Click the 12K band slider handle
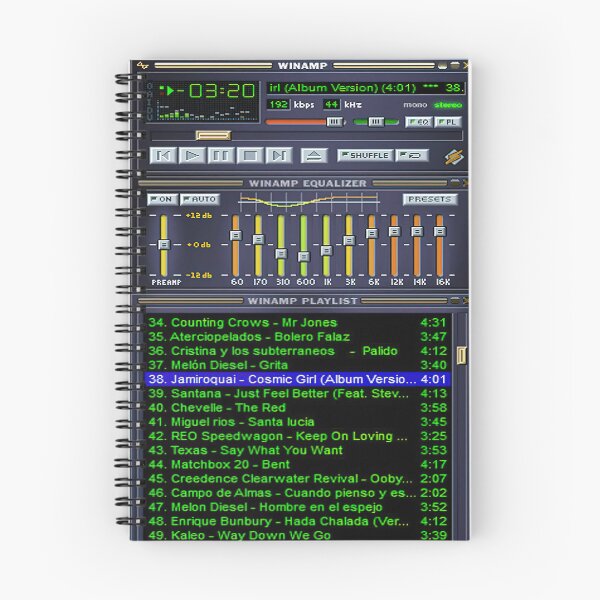This screenshot has height=600, width=600. [395, 232]
